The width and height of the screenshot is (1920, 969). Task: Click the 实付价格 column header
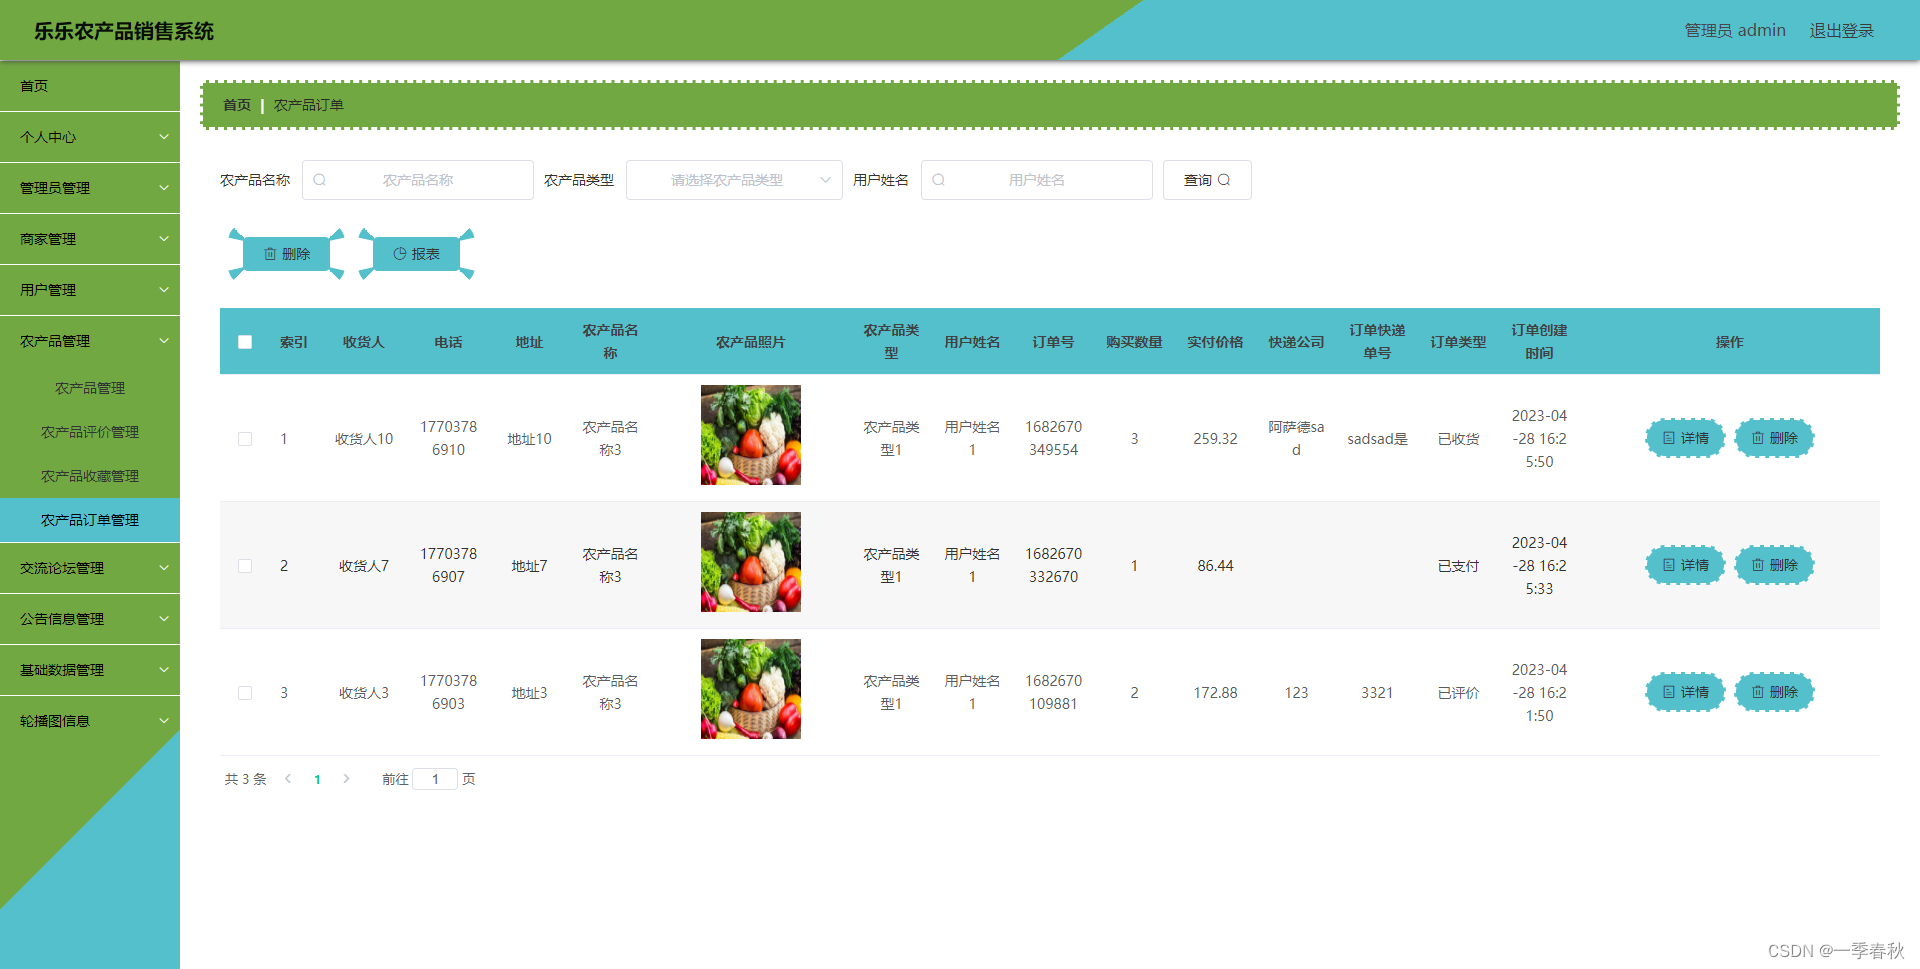[1215, 342]
